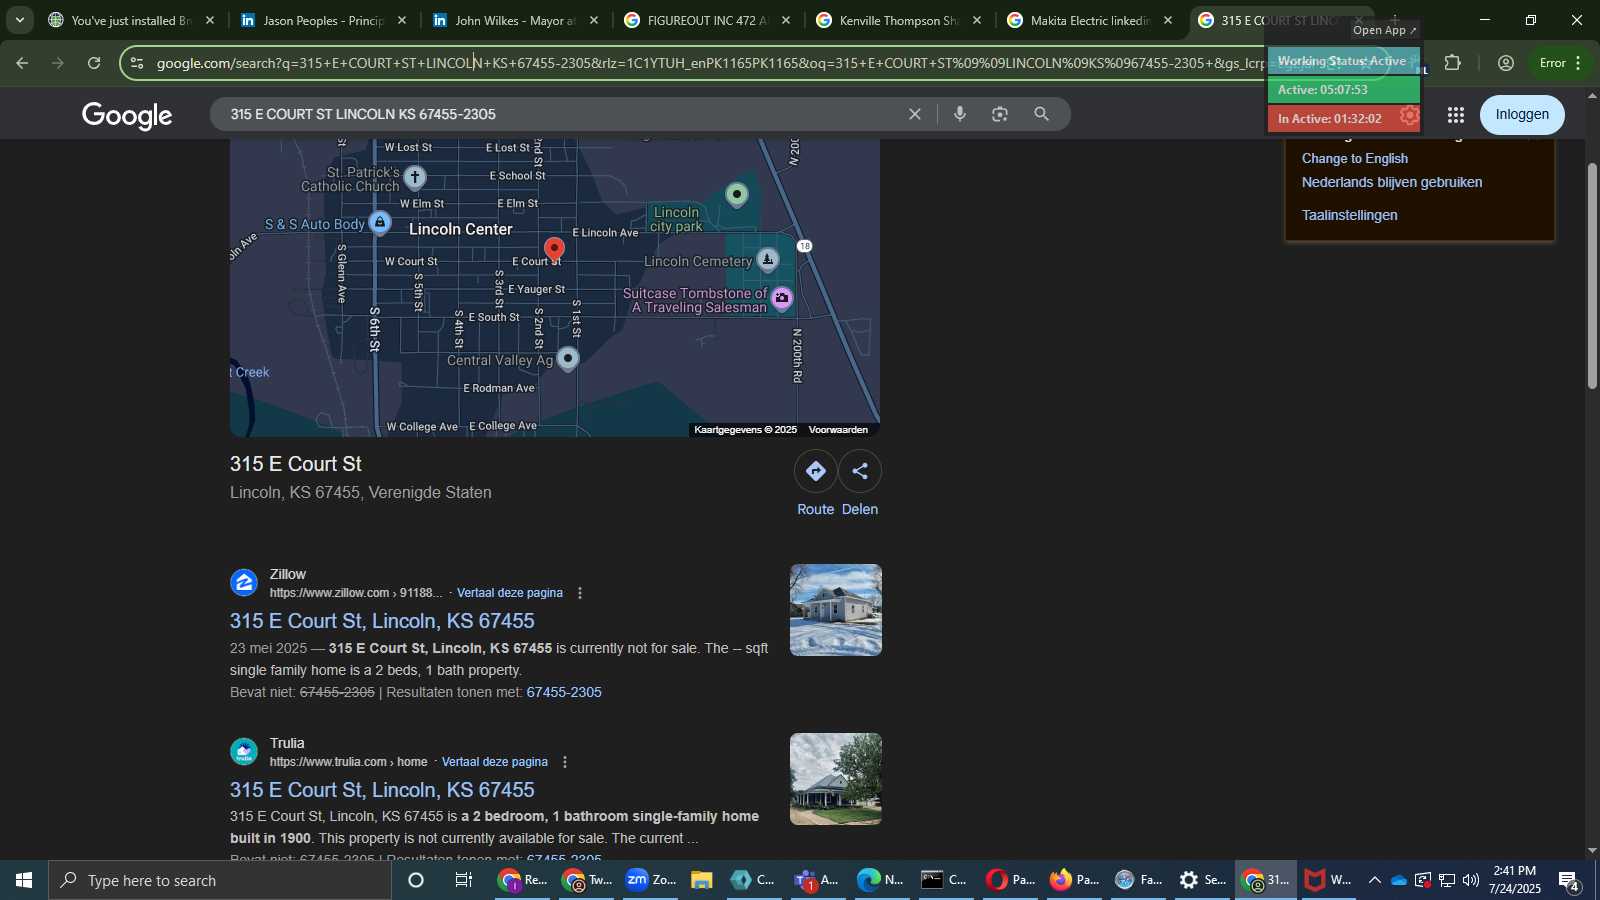Click Lincoln Cemetery map marker
The height and width of the screenshot is (900, 1600).
click(x=767, y=260)
